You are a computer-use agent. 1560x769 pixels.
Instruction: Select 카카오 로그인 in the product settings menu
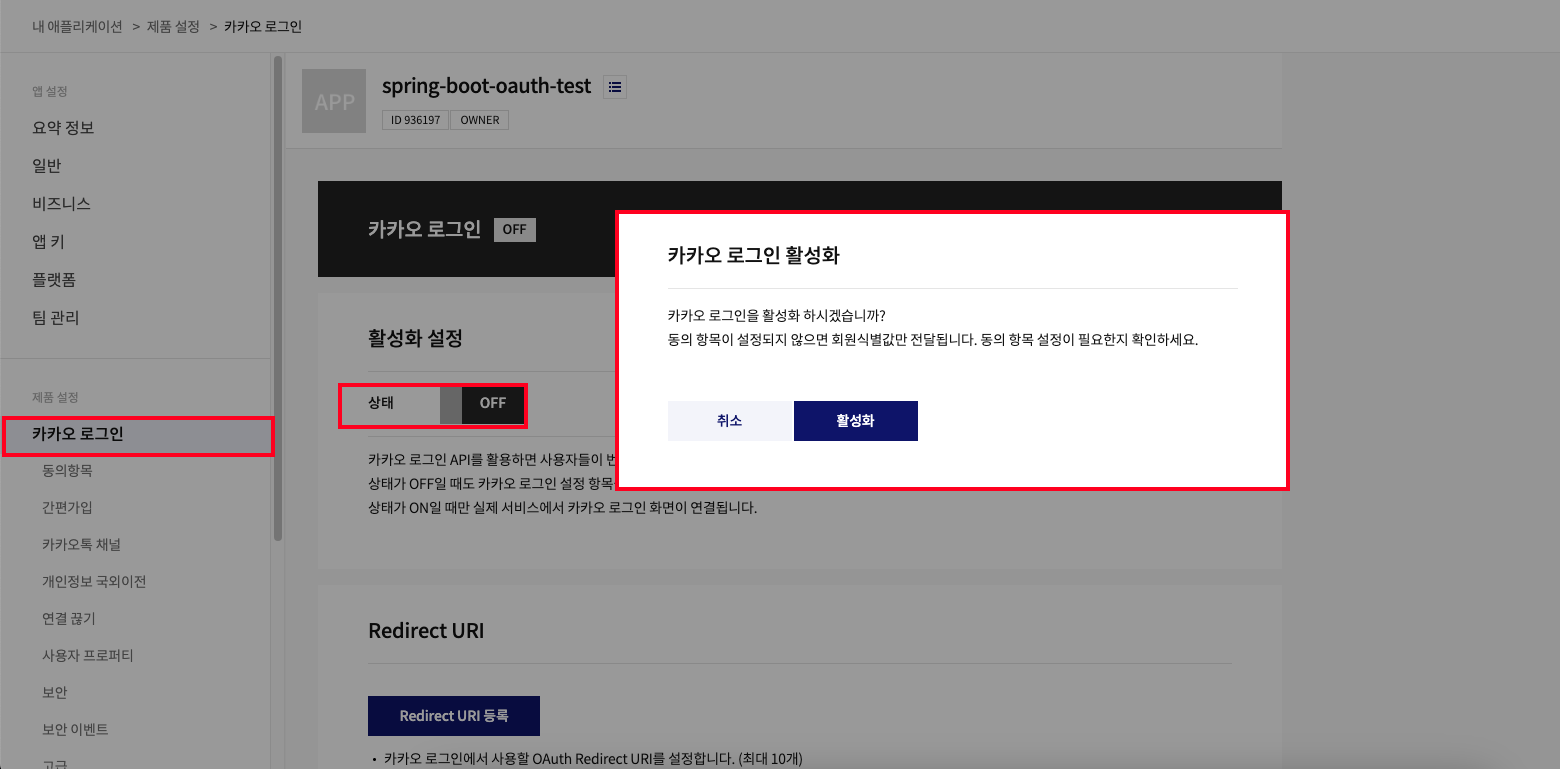(137, 435)
